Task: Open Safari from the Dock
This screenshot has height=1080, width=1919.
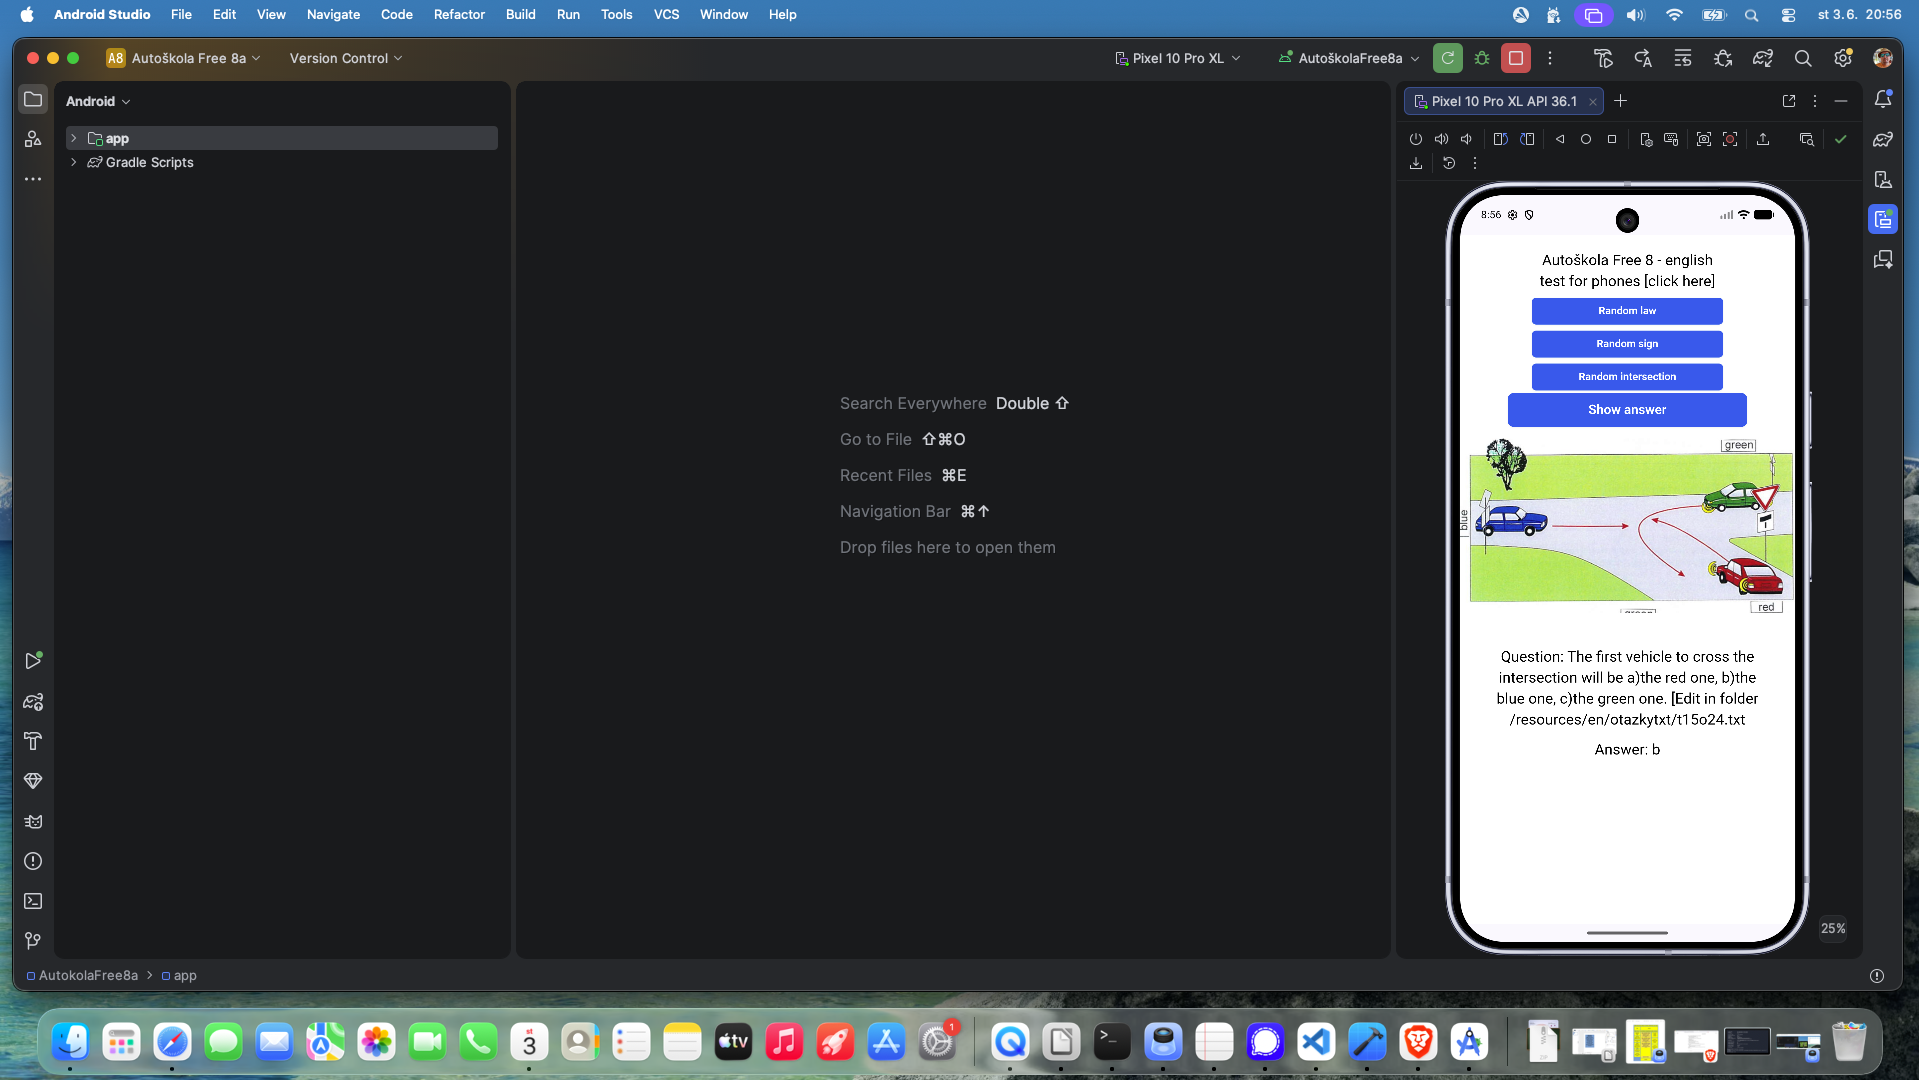Action: pyautogui.click(x=172, y=1042)
